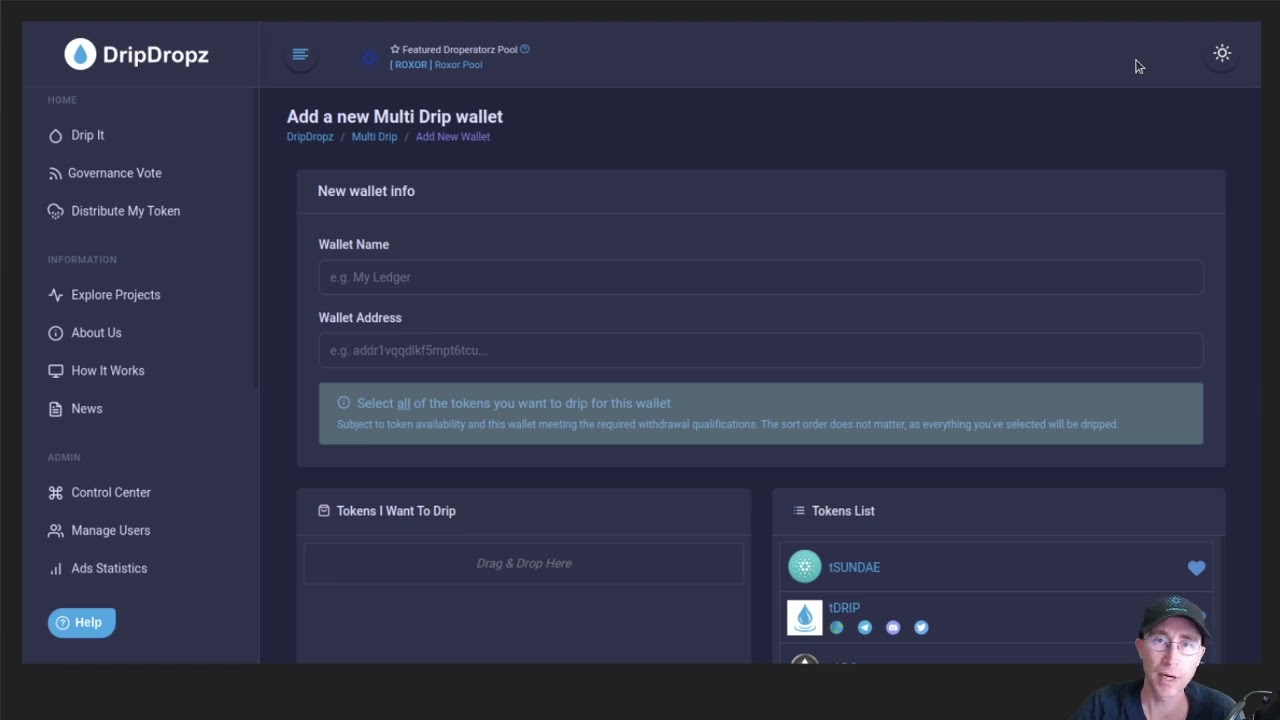Click the Explore Projects activity icon
Image resolution: width=1280 pixels, height=720 pixels.
click(x=55, y=295)
